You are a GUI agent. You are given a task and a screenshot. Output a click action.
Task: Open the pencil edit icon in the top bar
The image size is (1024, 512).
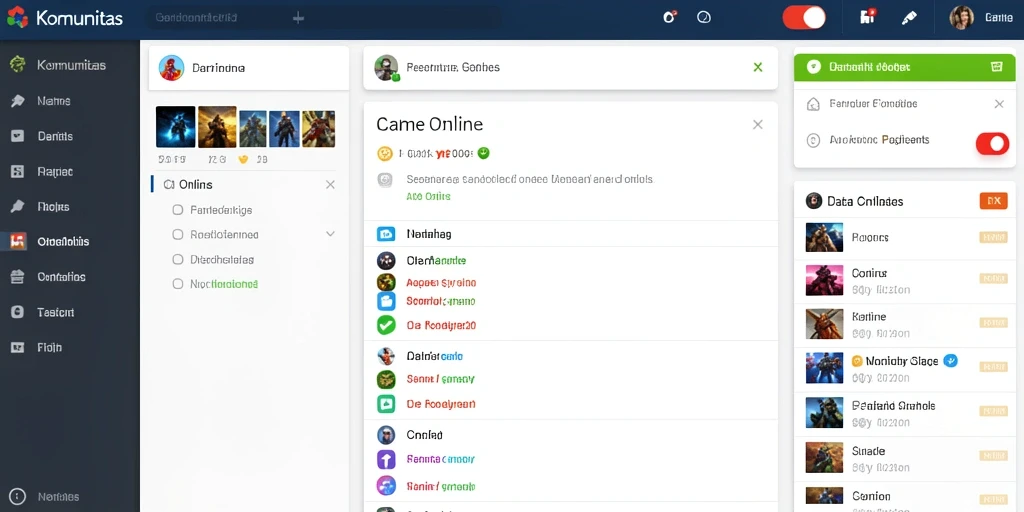tap(908, 18)
